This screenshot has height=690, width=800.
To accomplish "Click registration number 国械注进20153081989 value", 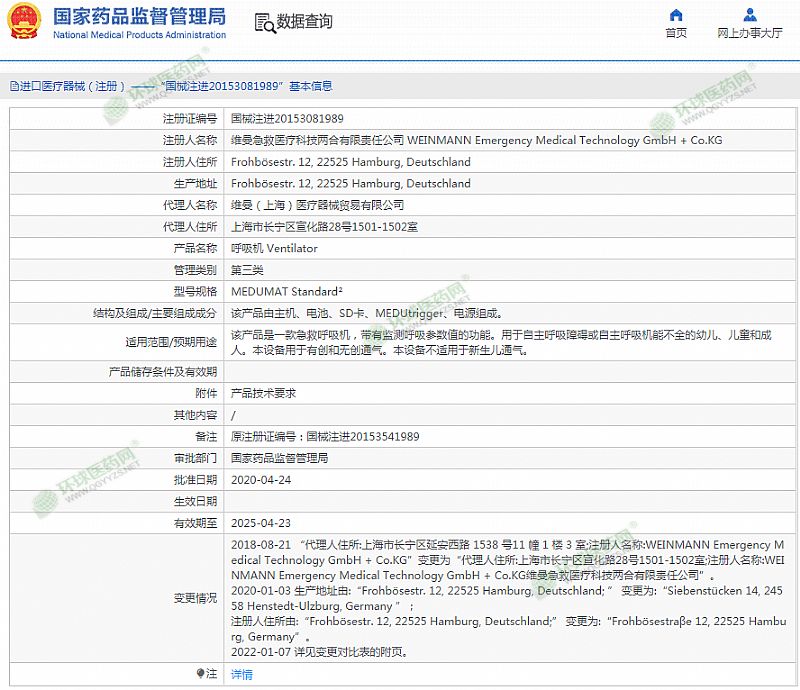I will pyautogui.click(x=287, y=118).
